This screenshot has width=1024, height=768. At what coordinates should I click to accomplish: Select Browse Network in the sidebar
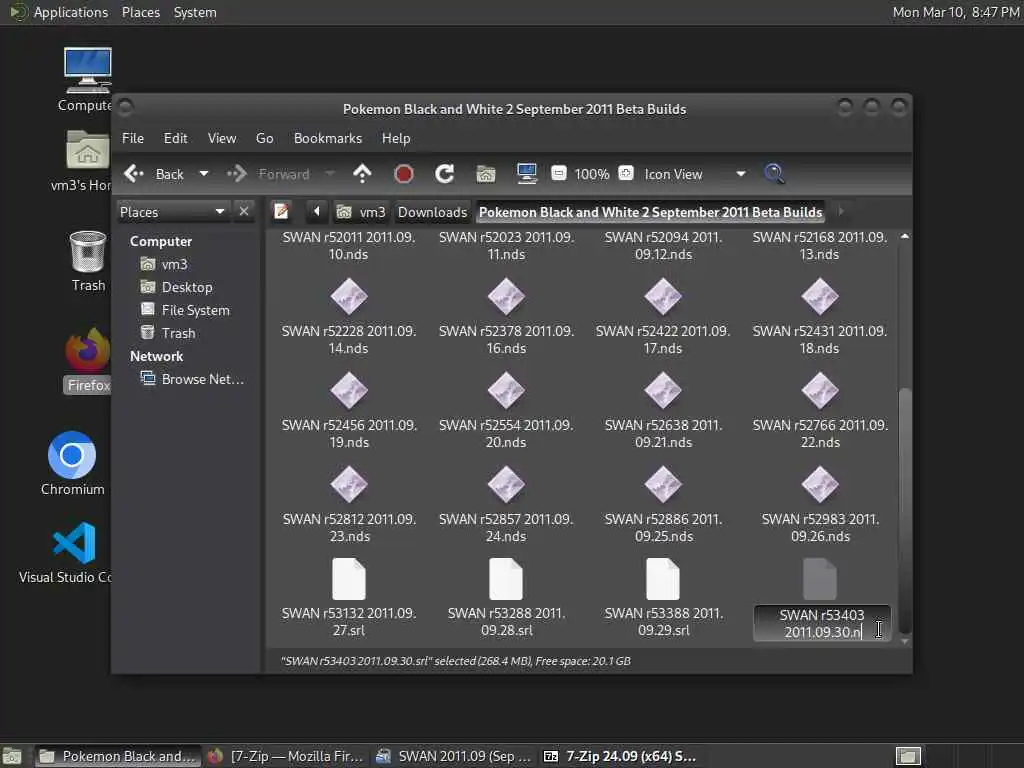(202, 379)
